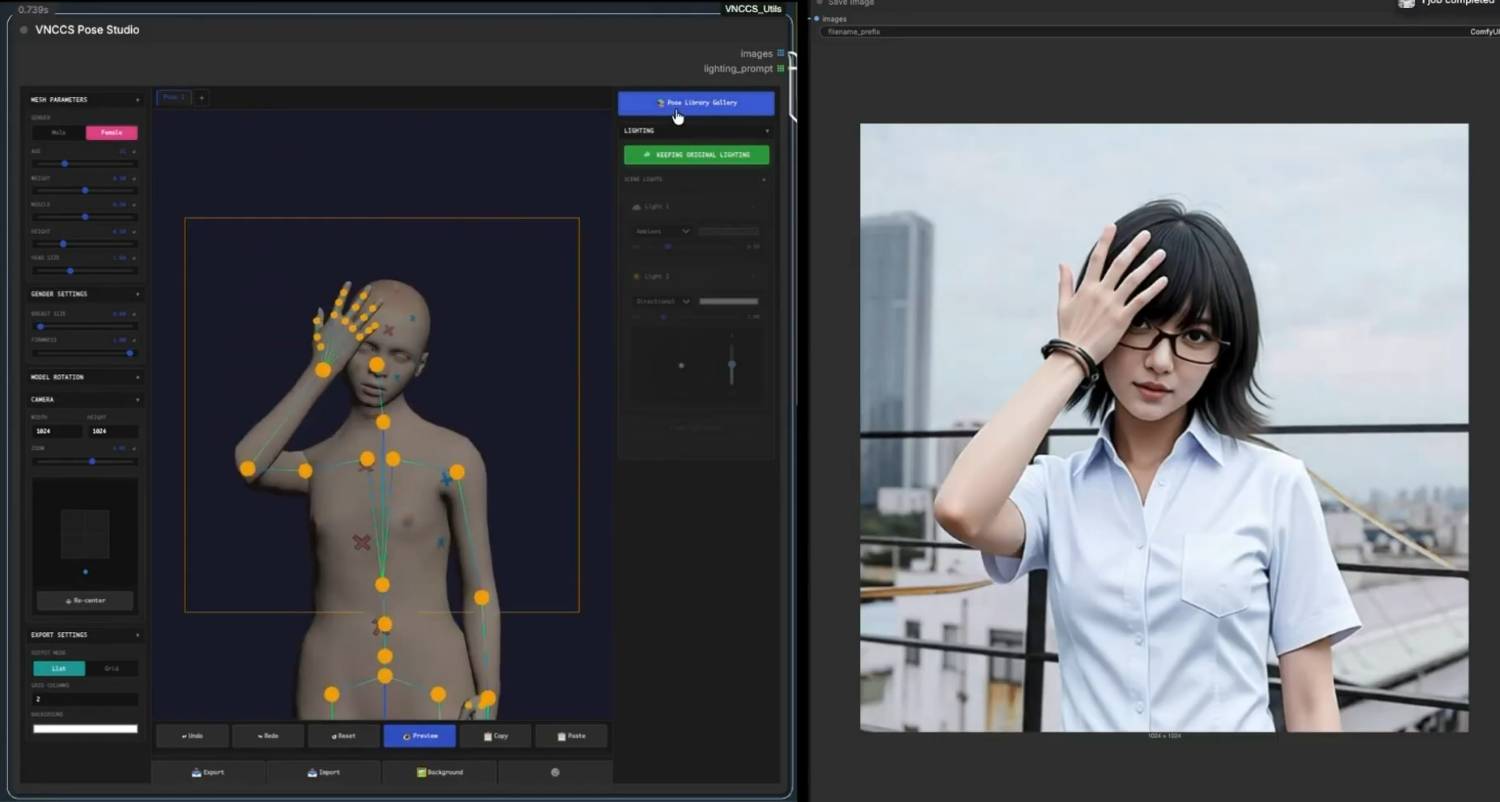Paste a pose with the Paste button

pyautogui.click(x=571, y=736)
